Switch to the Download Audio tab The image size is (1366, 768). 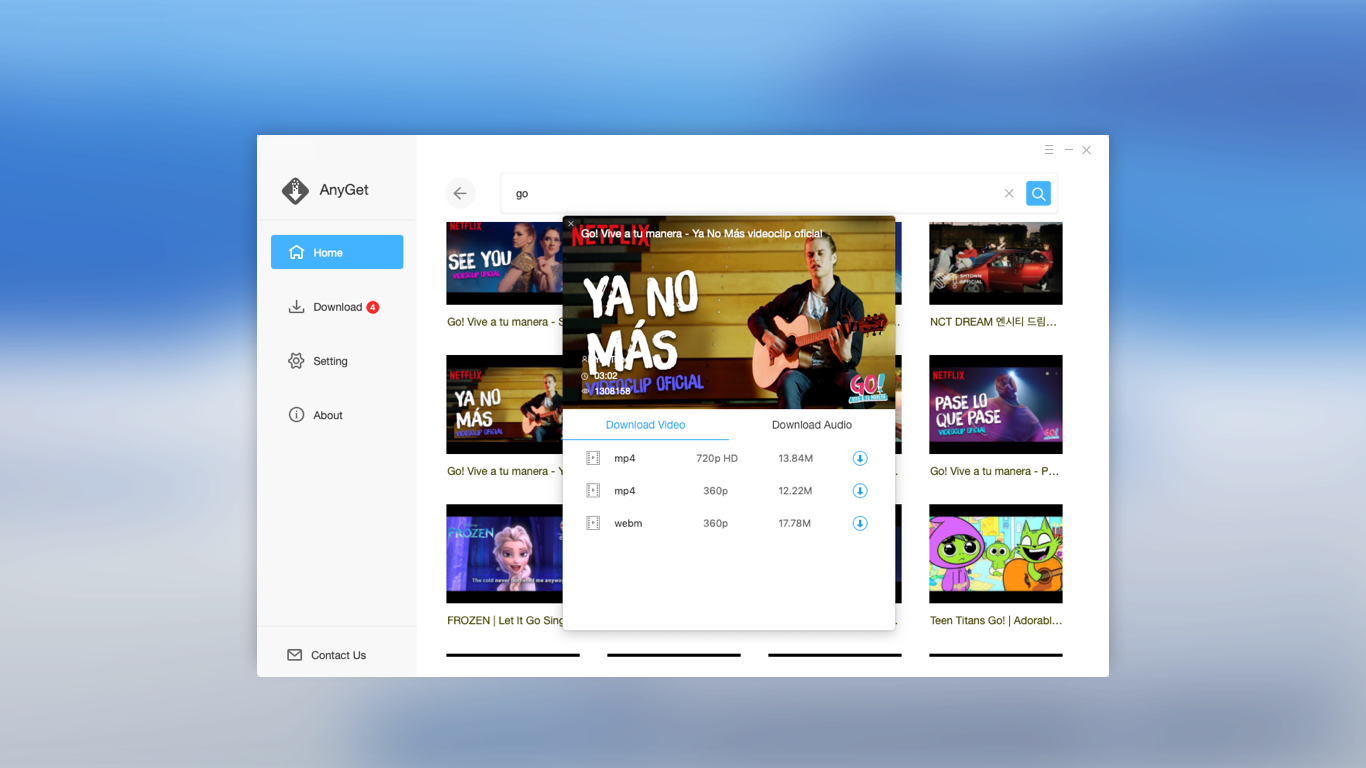812,425
